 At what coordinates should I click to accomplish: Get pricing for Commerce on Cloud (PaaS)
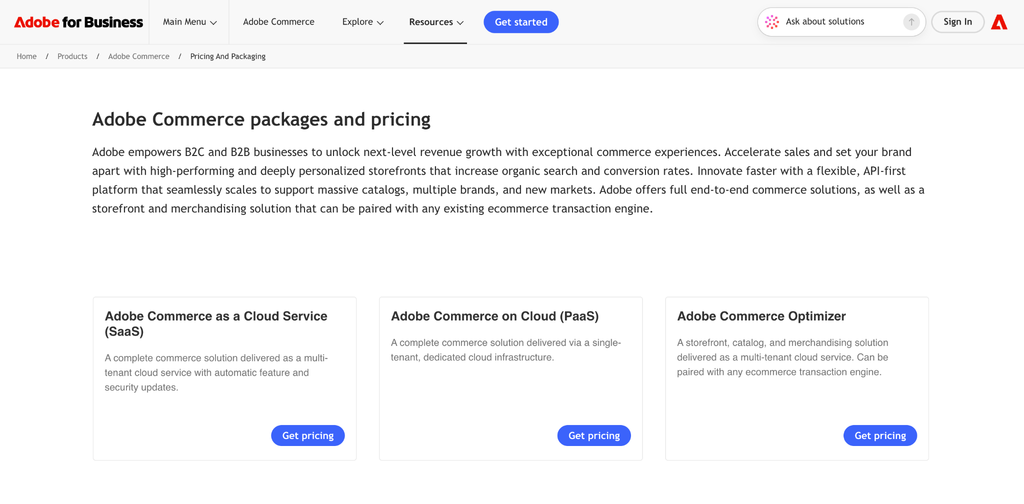tap(594, 435)
